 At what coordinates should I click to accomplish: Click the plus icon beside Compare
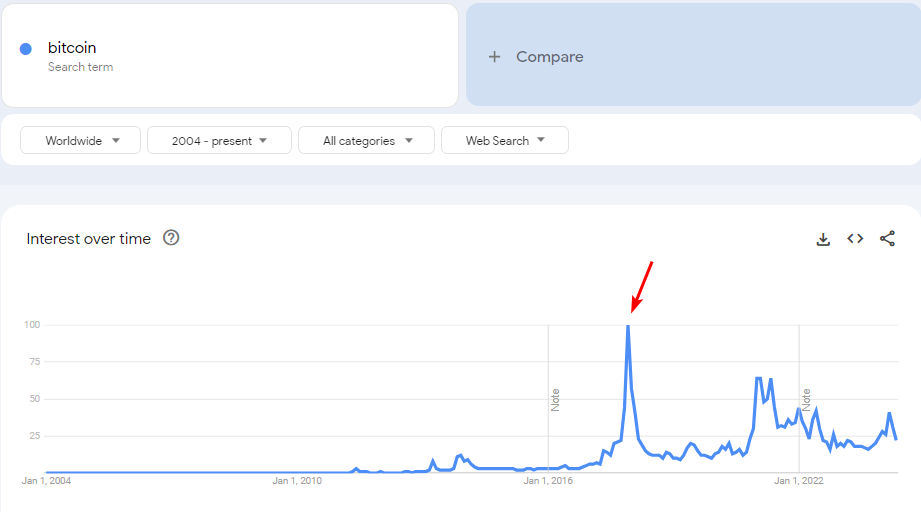coord(494,57)
